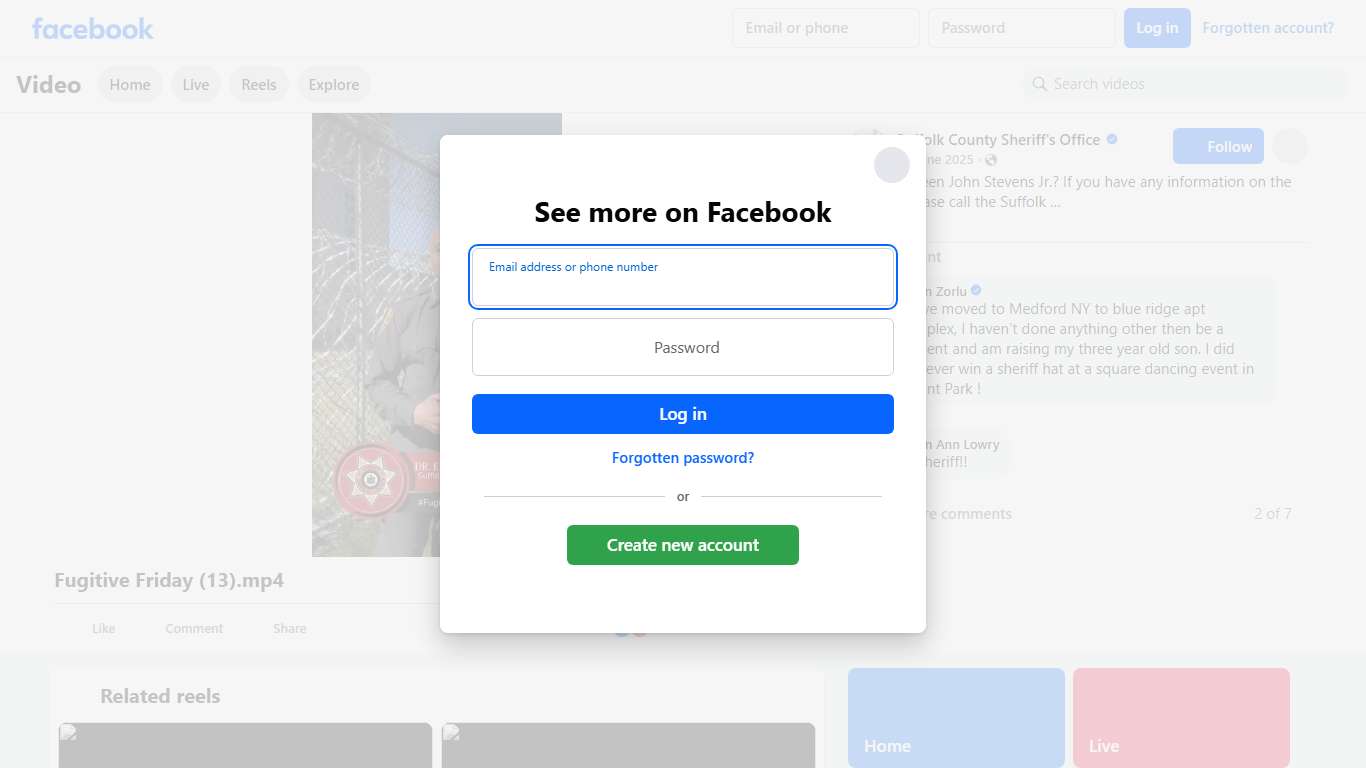Click the pink Live tile at bottom

(x=1181, y=718)
